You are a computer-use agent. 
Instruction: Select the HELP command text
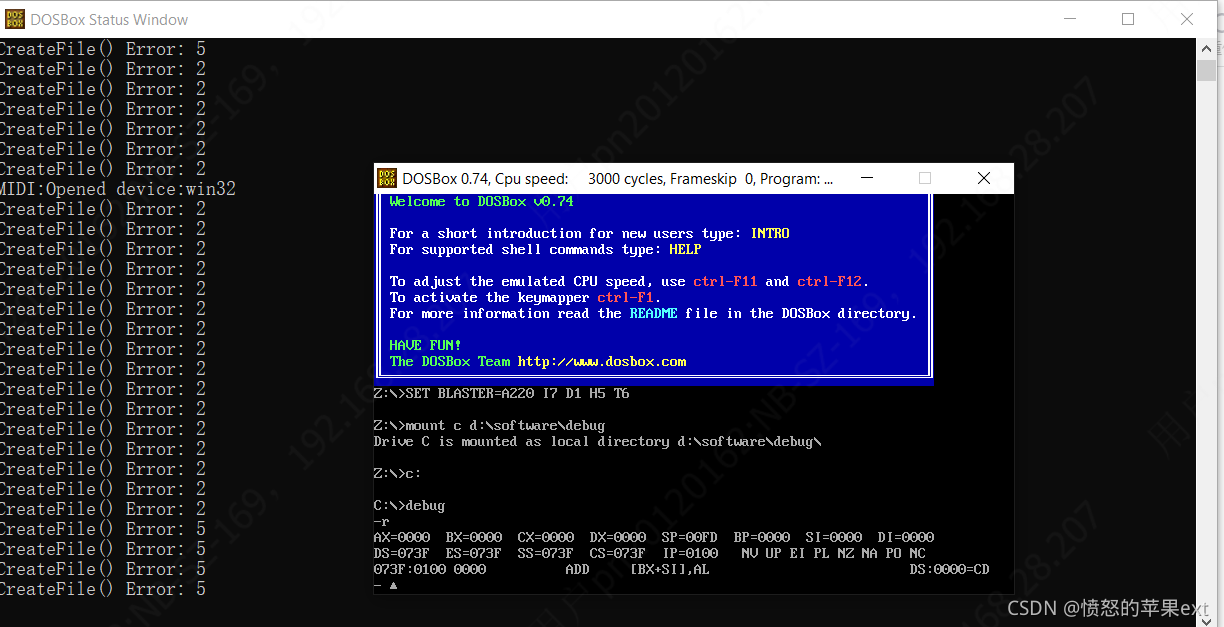(x=684, y=249)
